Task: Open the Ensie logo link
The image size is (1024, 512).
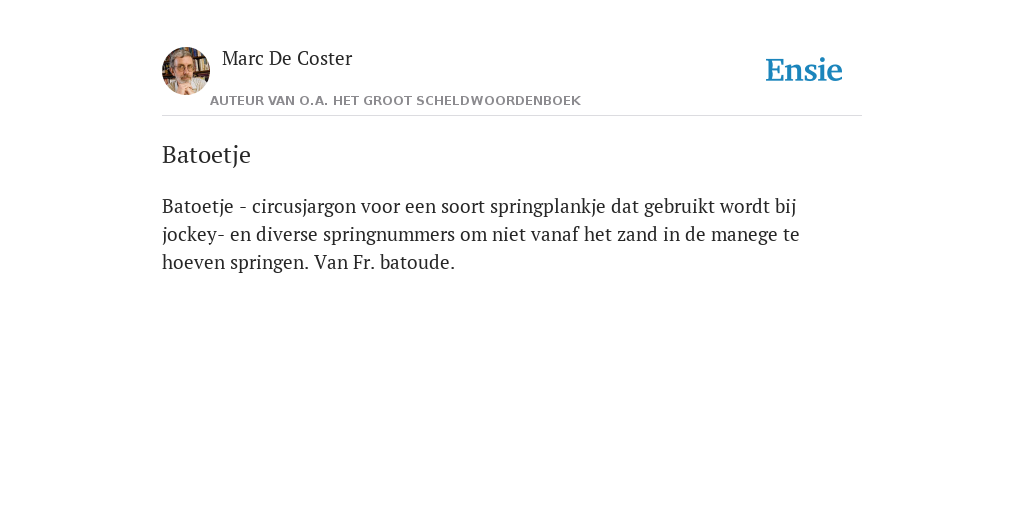Action: point(804,70)
